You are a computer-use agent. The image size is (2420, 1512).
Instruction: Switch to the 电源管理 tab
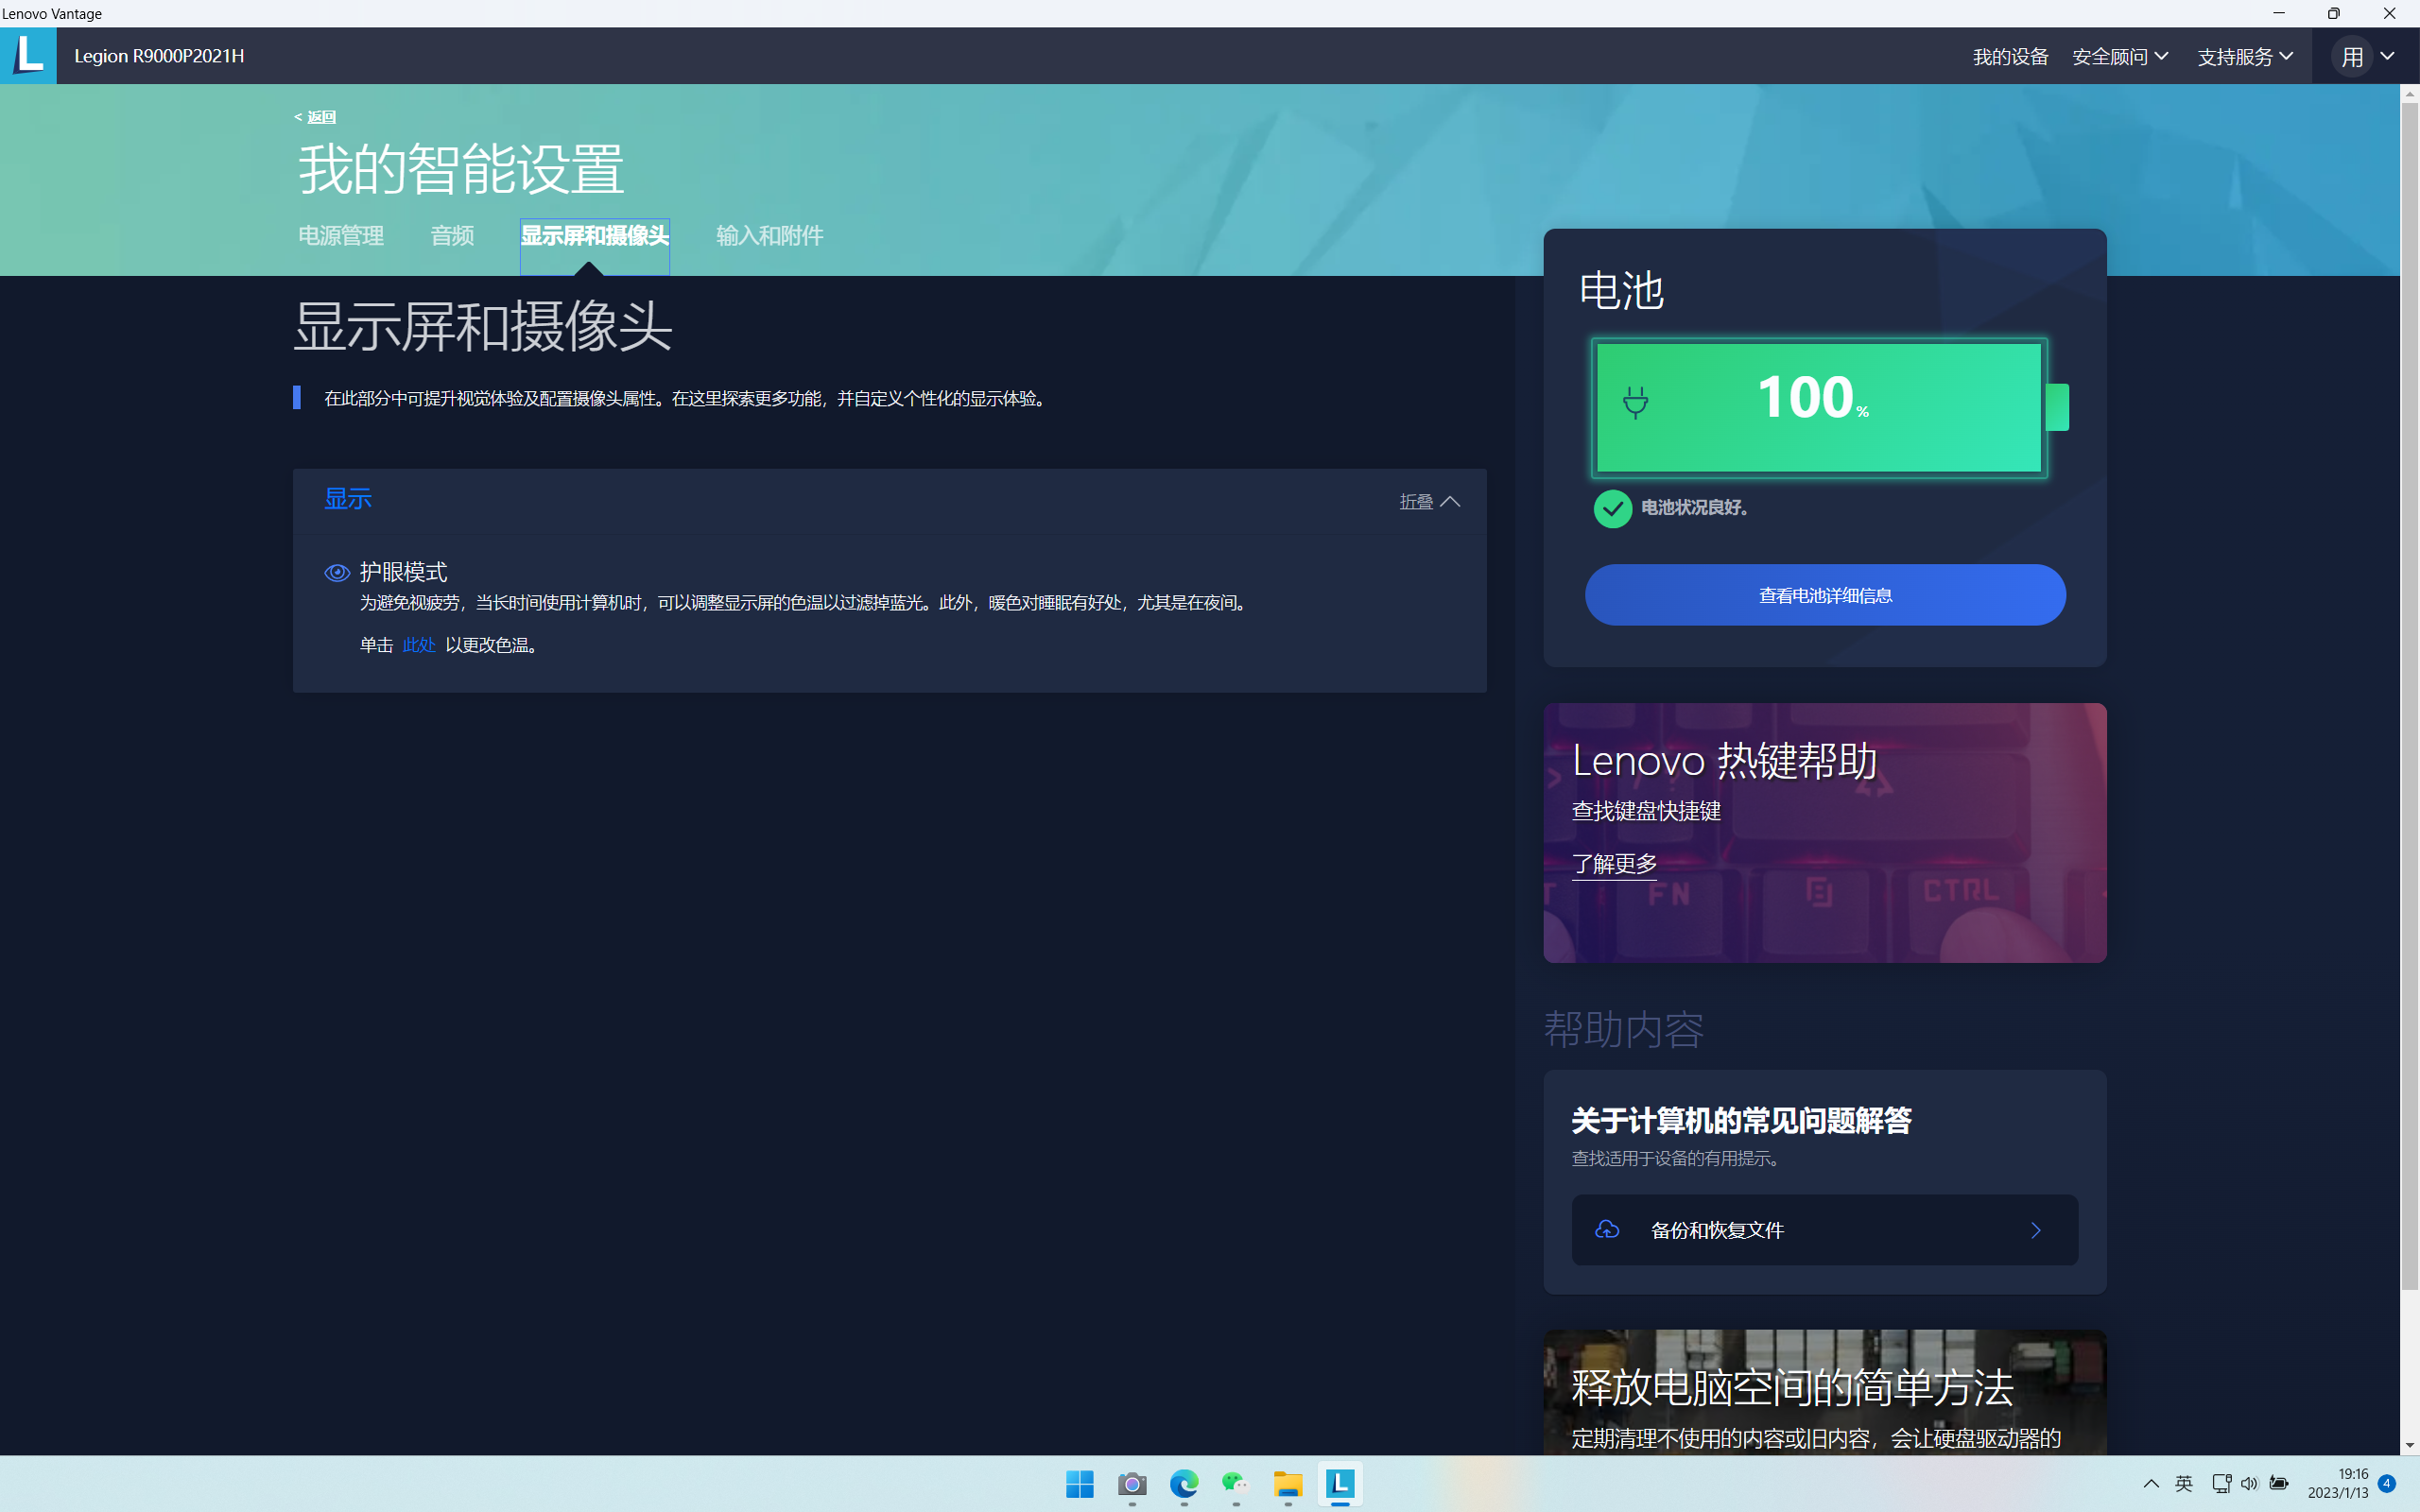pos(341,236)
